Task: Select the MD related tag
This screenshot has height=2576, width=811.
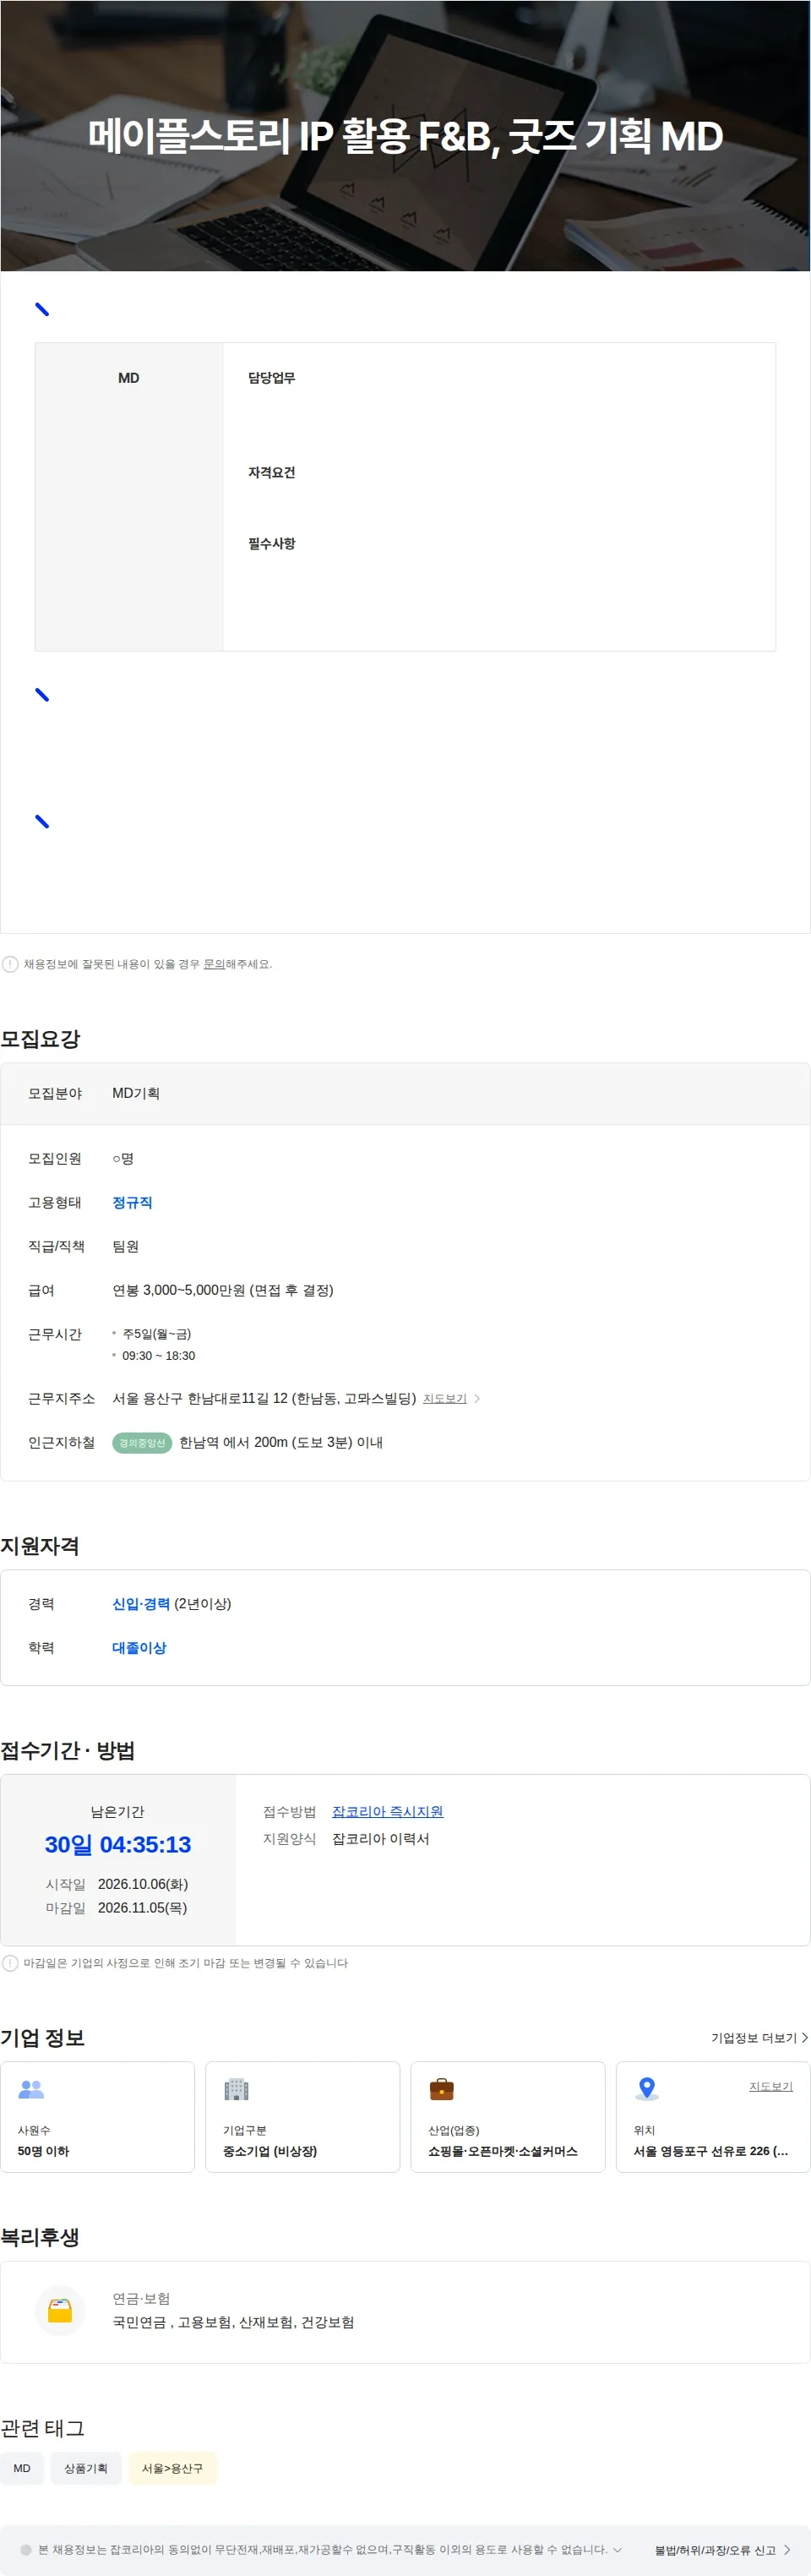Action: point(22,2468)
